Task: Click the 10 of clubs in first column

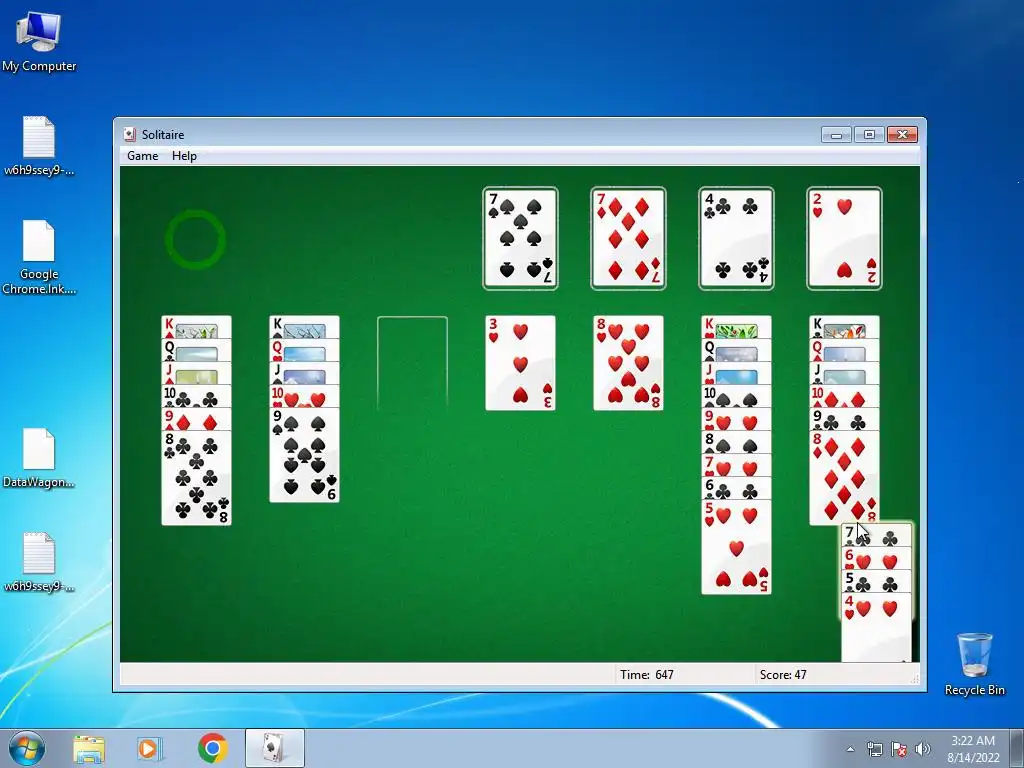Action: pos(197,396)
